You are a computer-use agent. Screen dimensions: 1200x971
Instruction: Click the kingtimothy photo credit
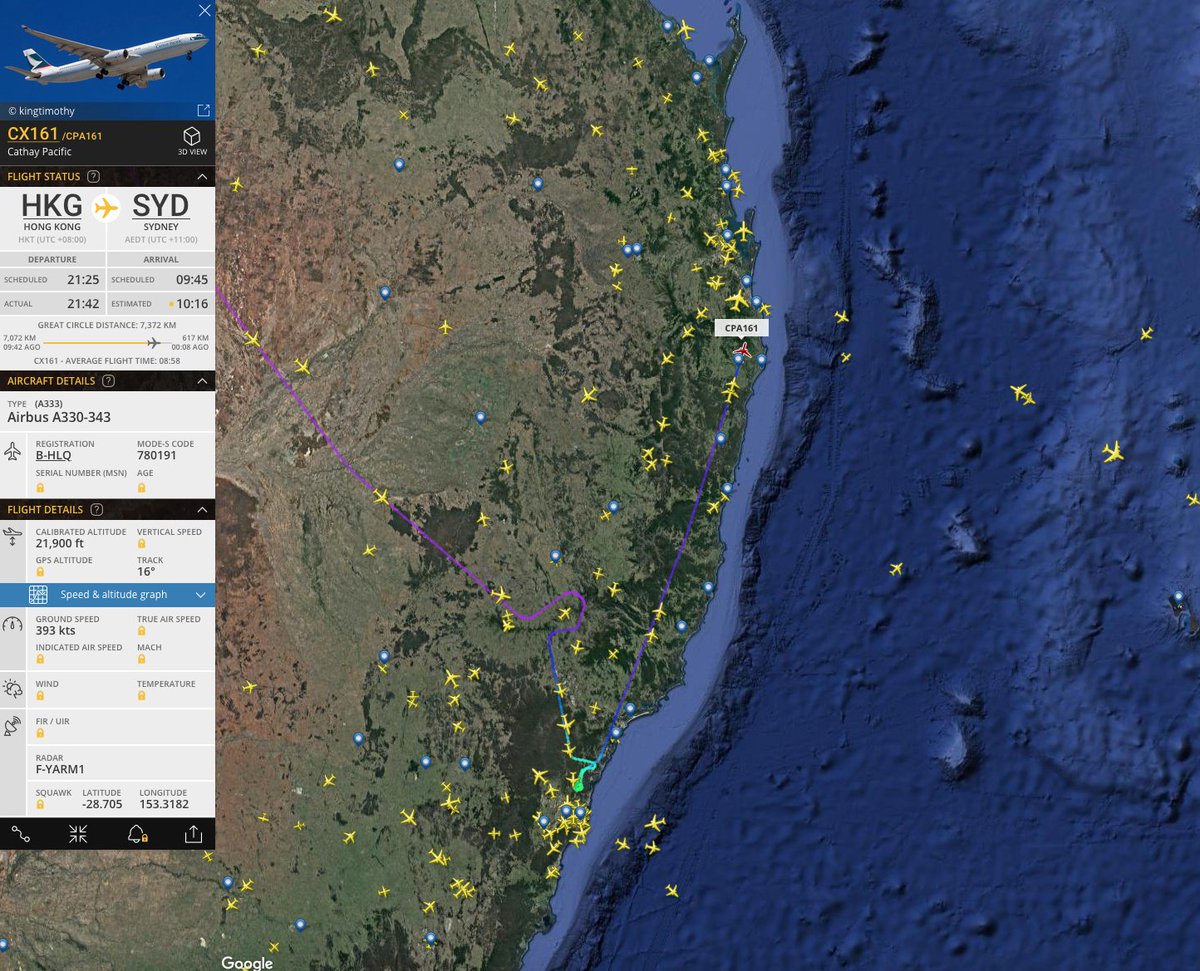tap(41, 111)
